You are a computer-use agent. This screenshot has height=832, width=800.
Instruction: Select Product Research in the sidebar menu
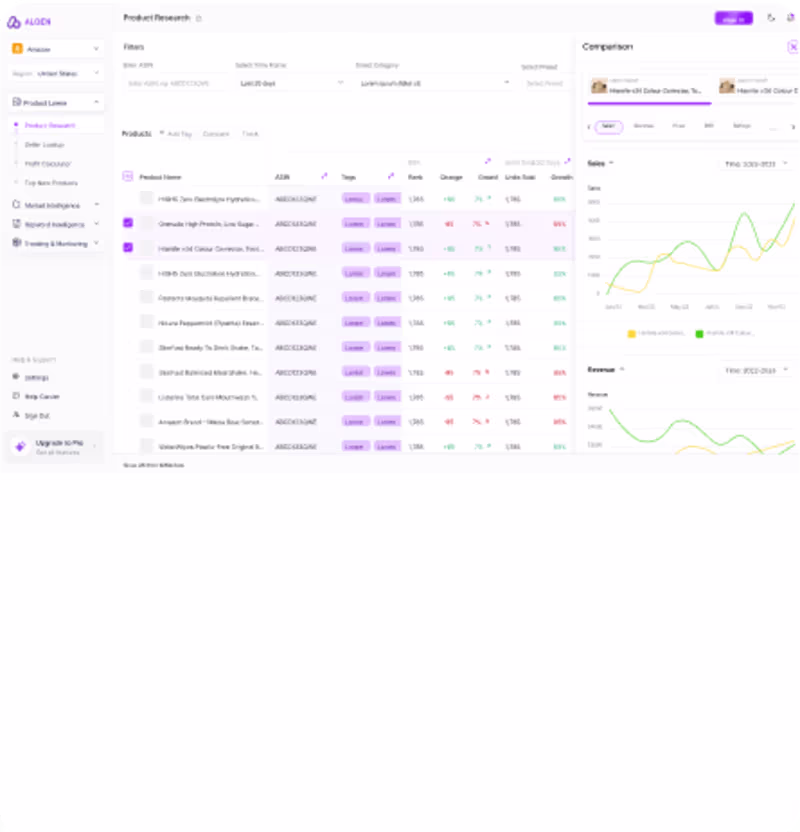pyautogui.click(x=50, y=125)
